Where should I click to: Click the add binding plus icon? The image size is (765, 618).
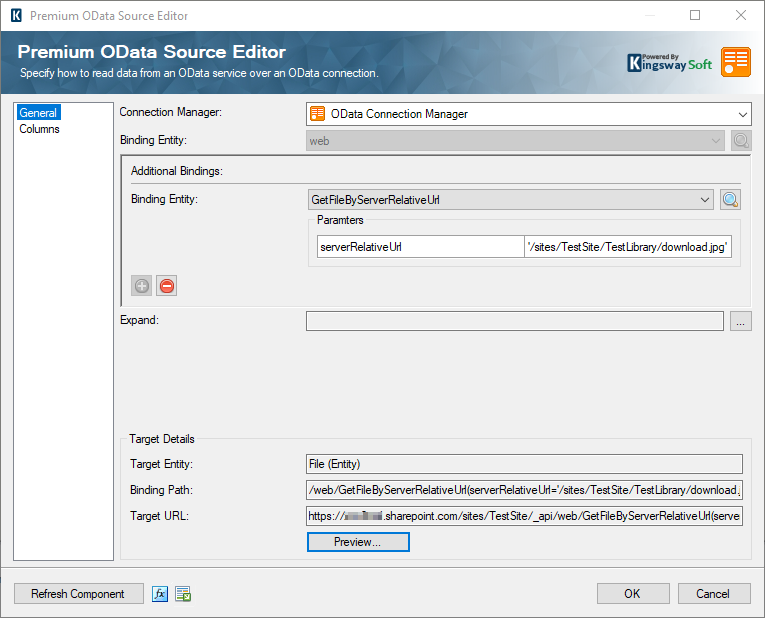click(x=142, y=286)
